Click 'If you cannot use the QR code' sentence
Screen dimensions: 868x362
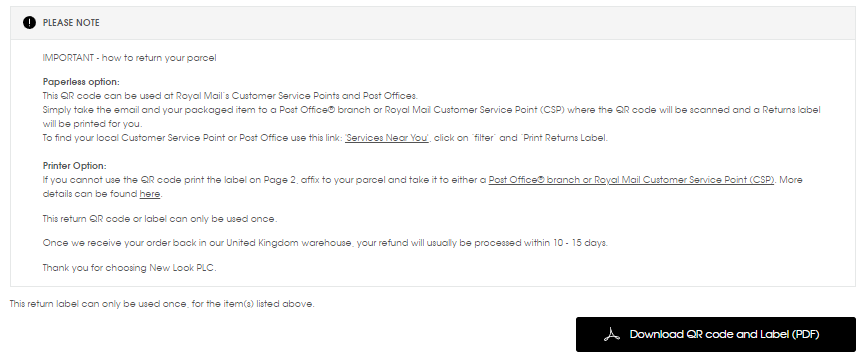tap(265, 180)
